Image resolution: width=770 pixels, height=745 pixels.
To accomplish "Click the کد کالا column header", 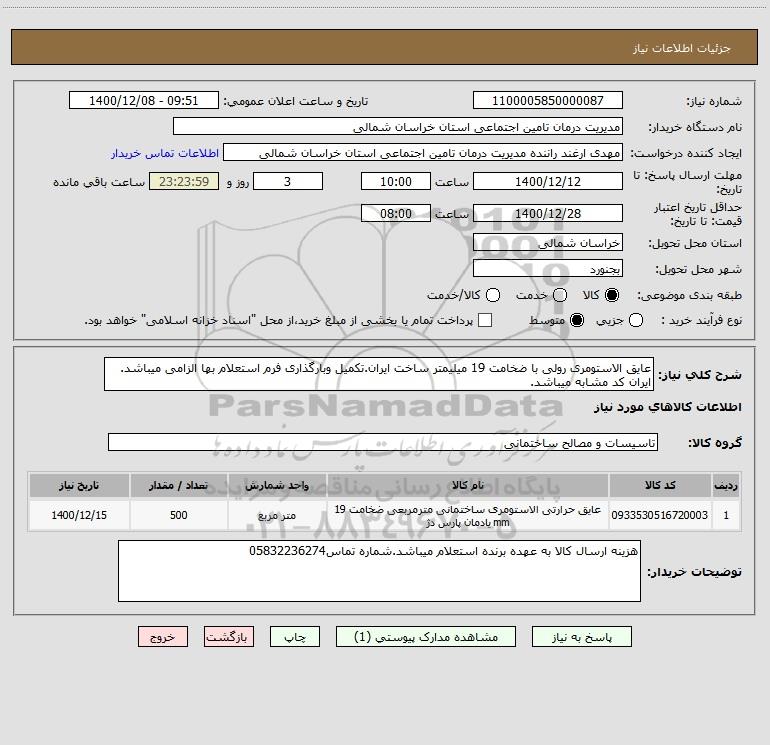I will [x=660, y=485].
